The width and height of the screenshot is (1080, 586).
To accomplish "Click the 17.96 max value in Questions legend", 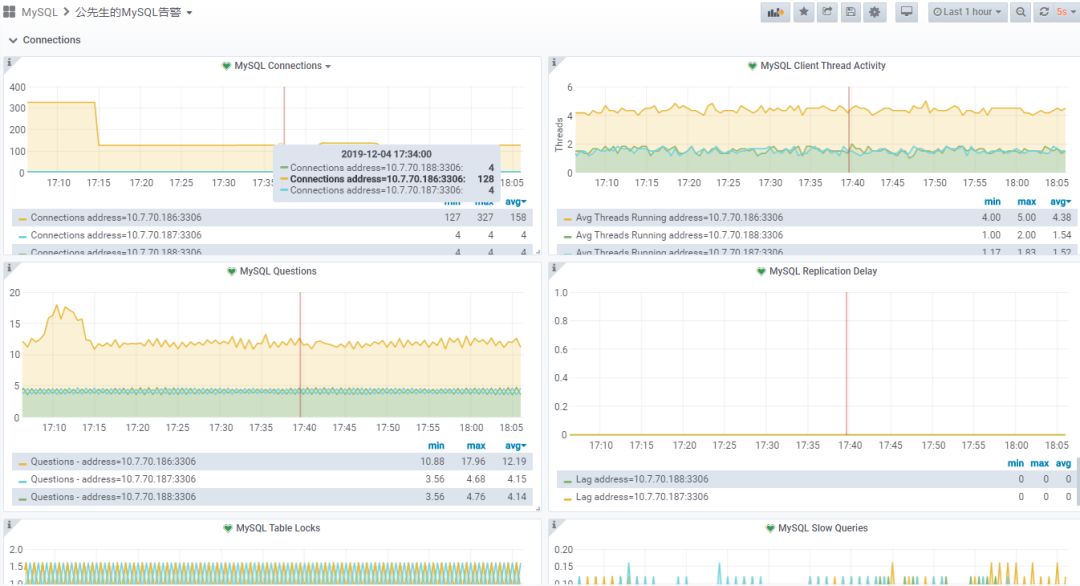I will [x=473, y=461].
